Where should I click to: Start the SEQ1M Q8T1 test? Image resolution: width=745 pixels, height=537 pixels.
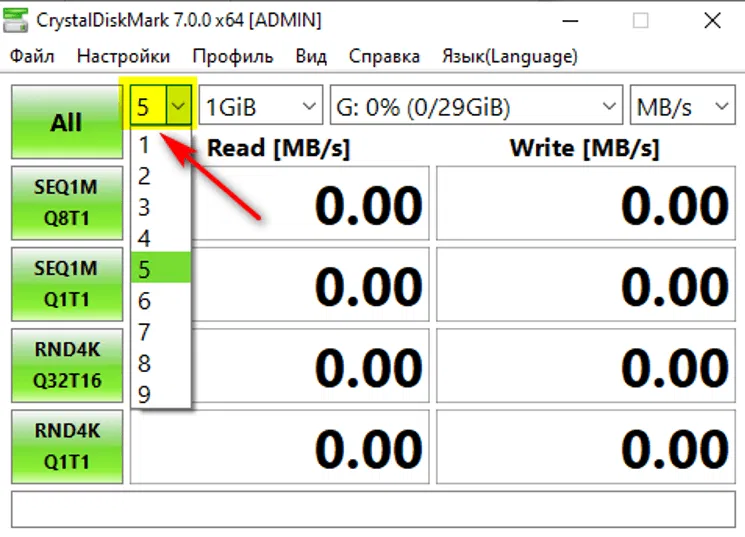(67, 203)
